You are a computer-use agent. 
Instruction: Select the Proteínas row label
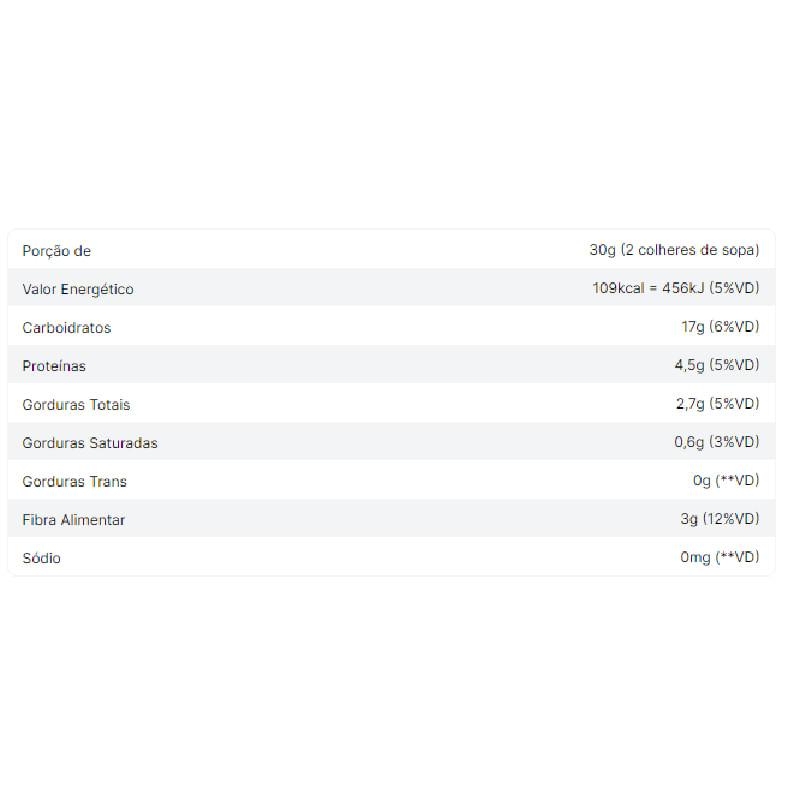(x=54, y=366)
